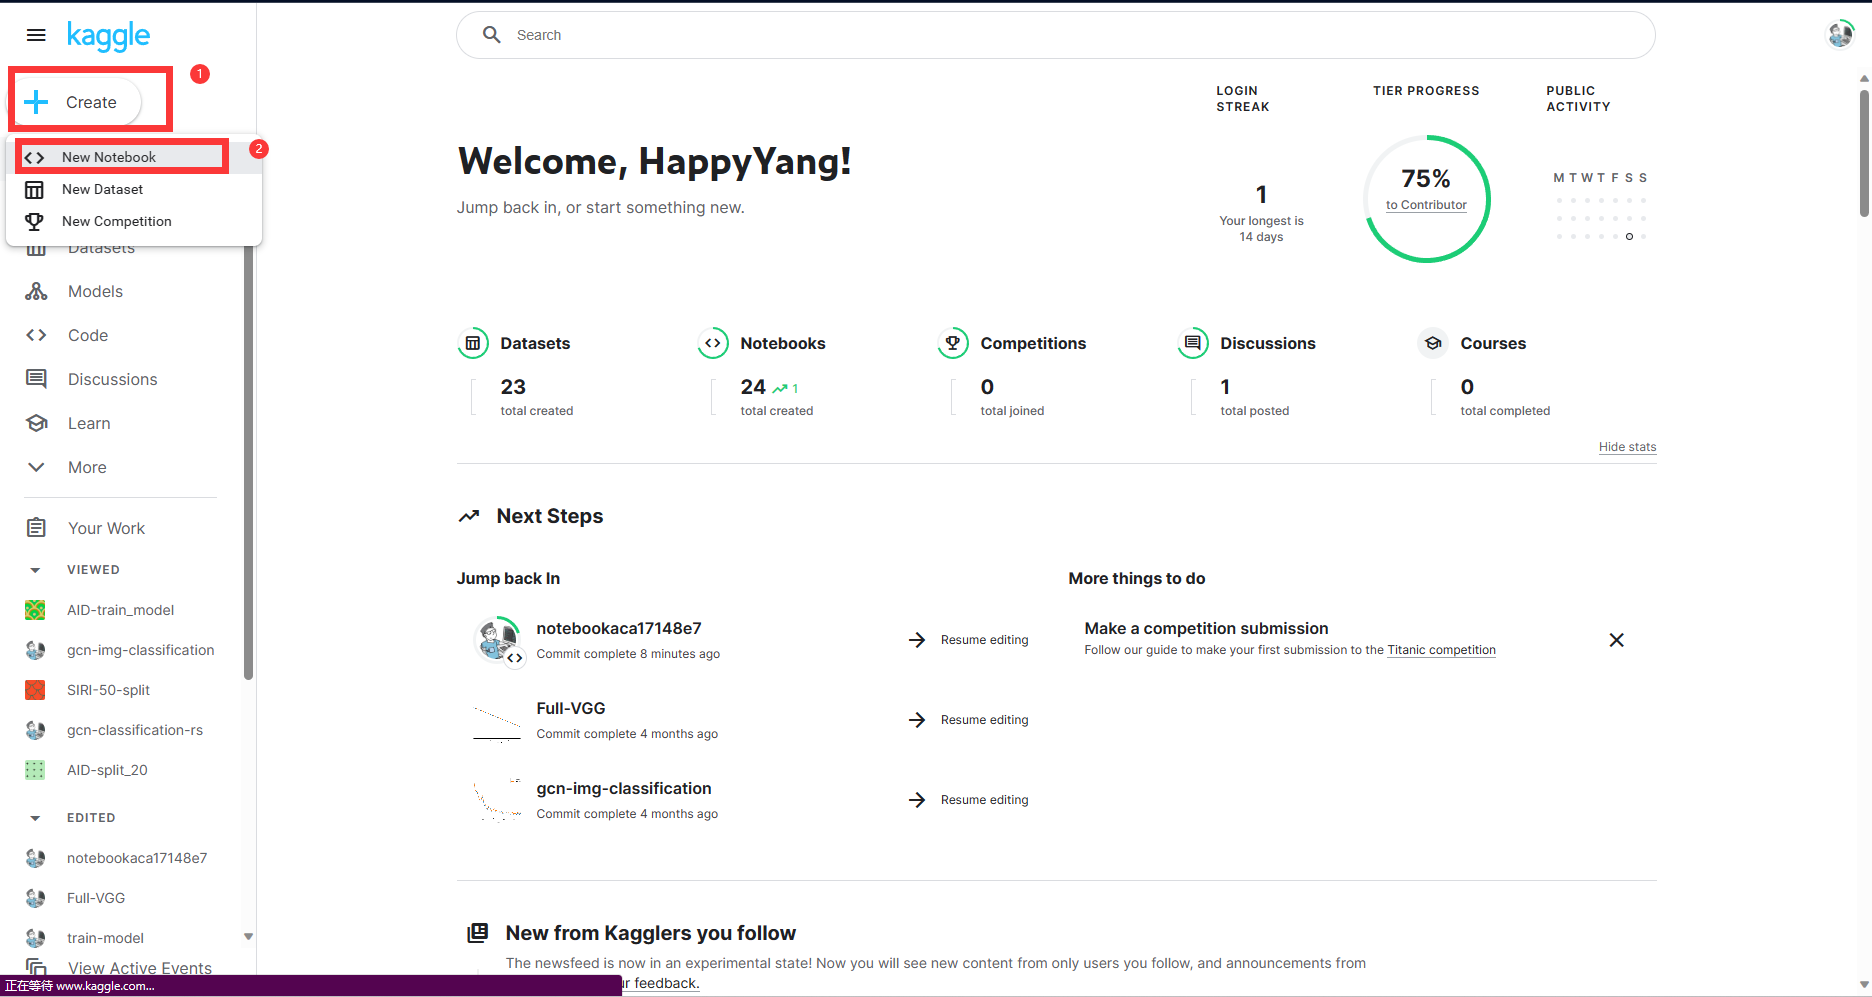Viewport: 1872px width, 997px height.
Task: Resume editing Full-VGG
Action: pyautogui.click(x=968, y=720)
